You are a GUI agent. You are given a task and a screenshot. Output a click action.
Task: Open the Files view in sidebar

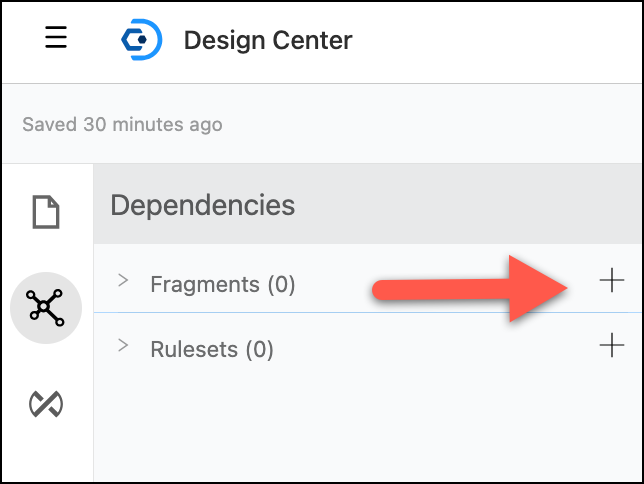(x=46, y=212)
